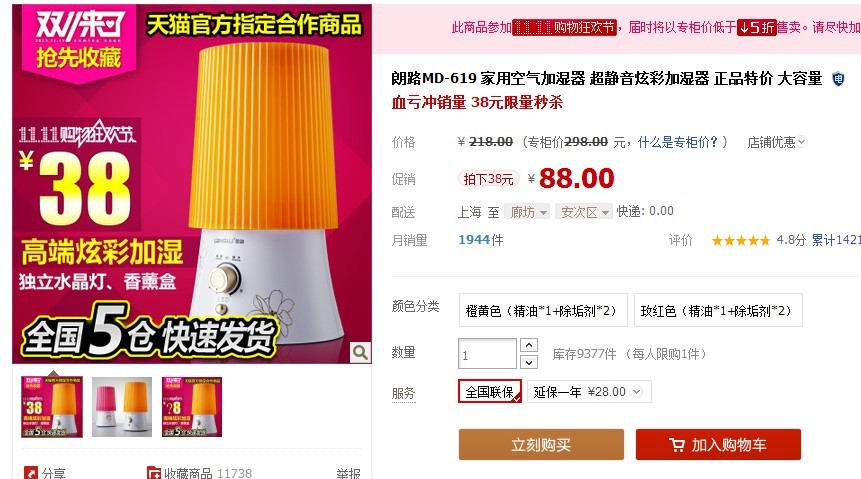Click the magnifier zoom icon on product image

point(360,352)
